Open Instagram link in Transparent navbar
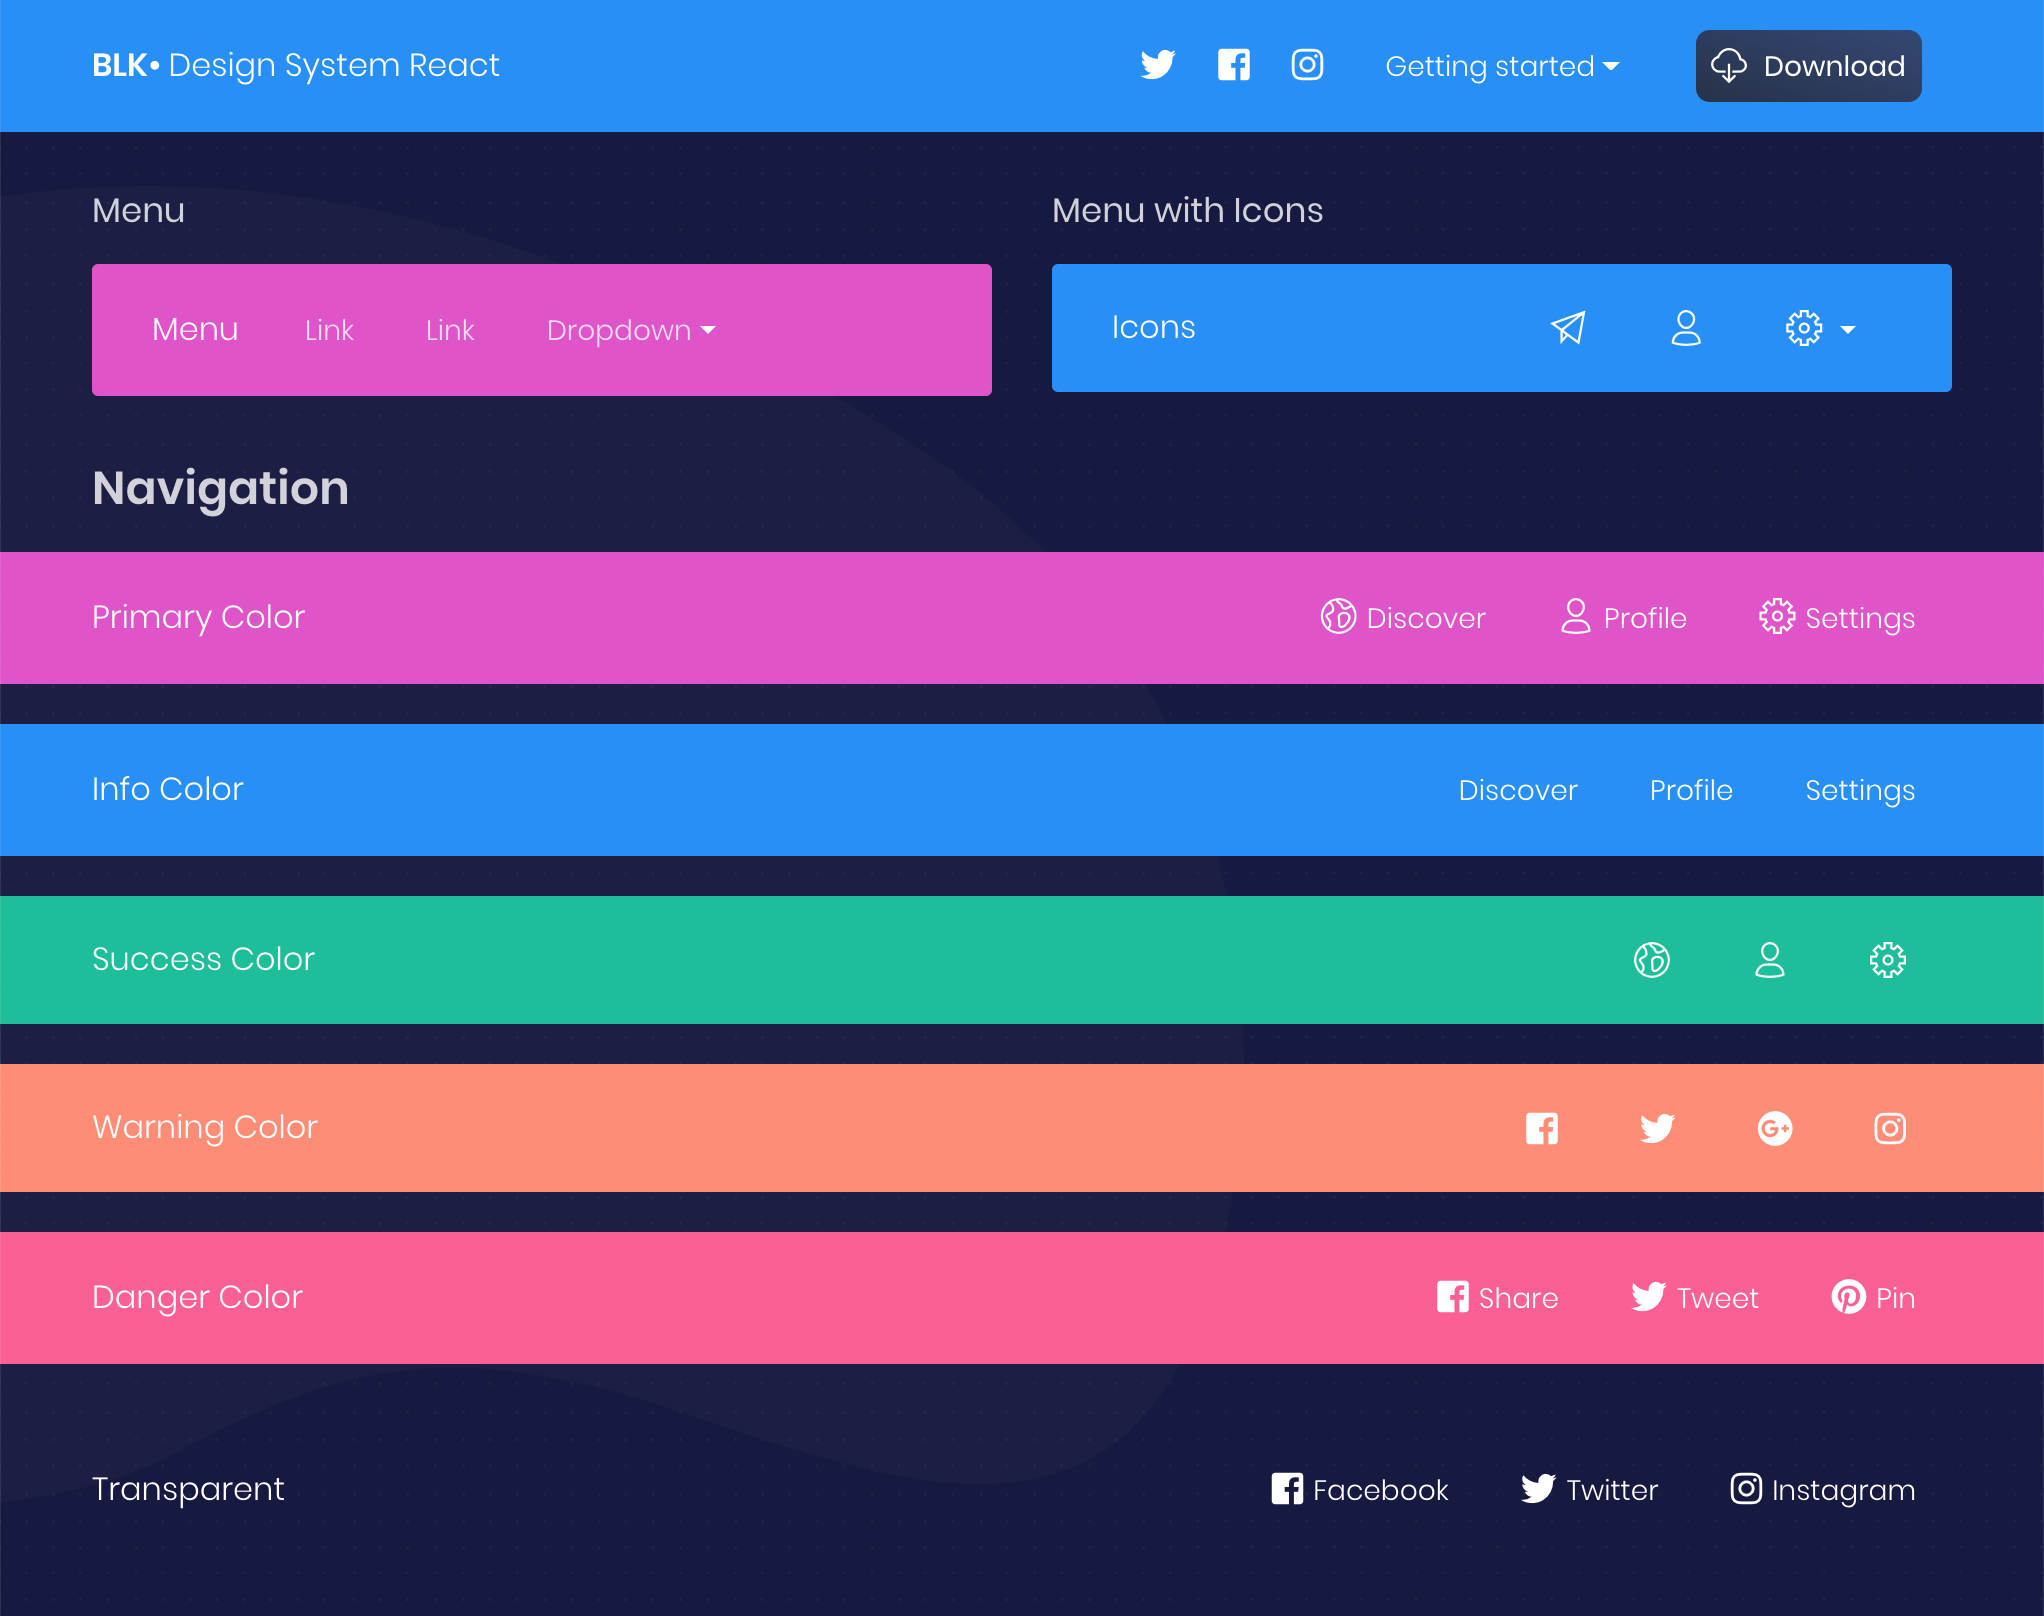Image resolution: width=2044 pixels, height=1616 pixels. [x=1822, y=1490]
